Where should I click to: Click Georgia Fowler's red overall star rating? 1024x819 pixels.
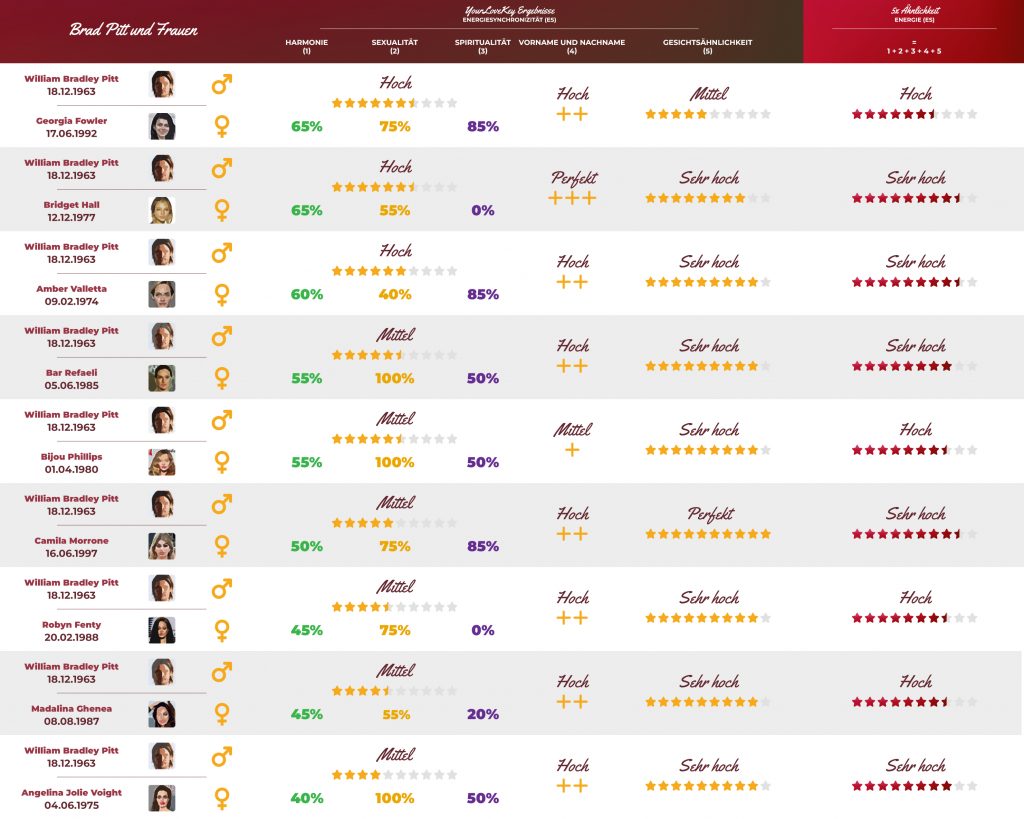(914, 114)
